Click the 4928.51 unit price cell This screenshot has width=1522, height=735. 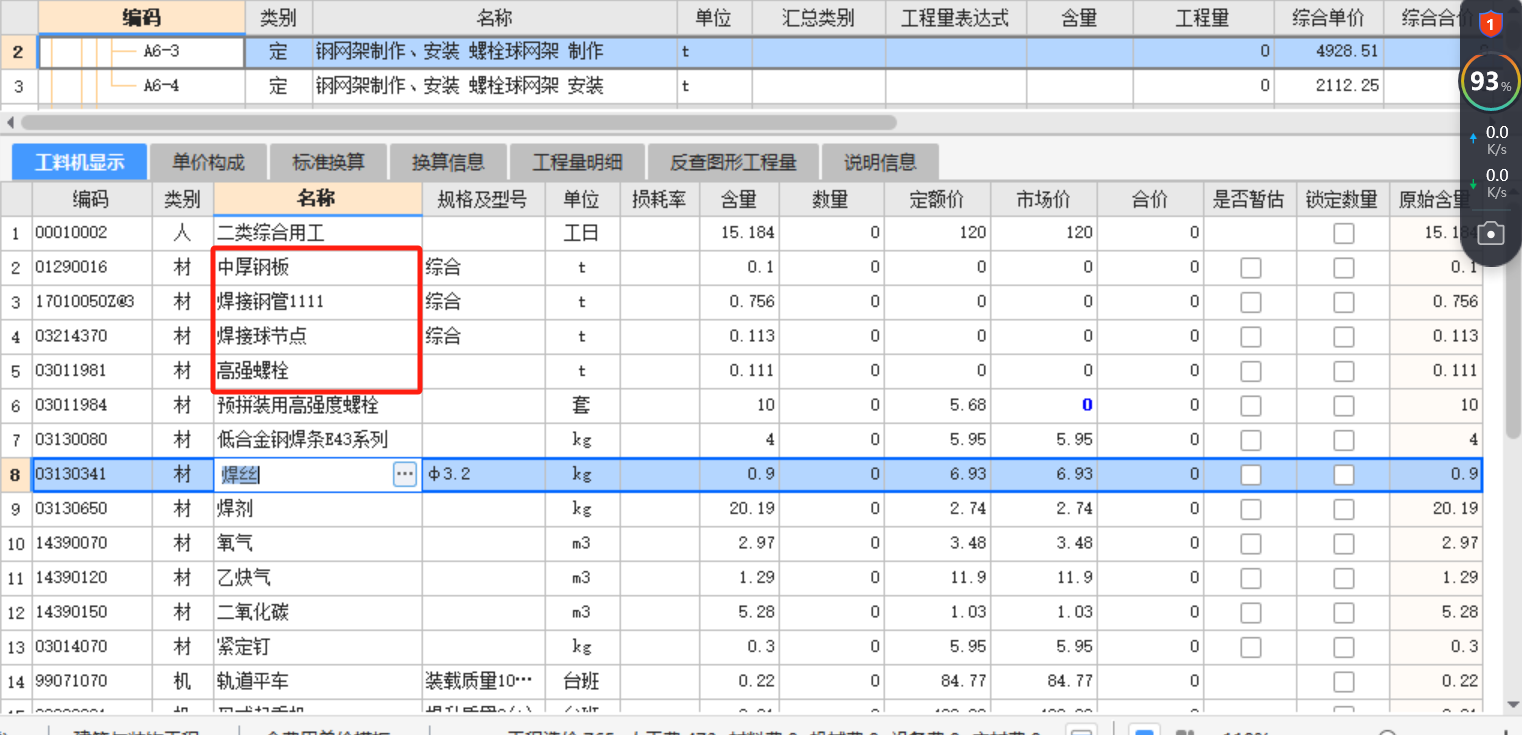pyautogui.click(x=1330, y=52)
